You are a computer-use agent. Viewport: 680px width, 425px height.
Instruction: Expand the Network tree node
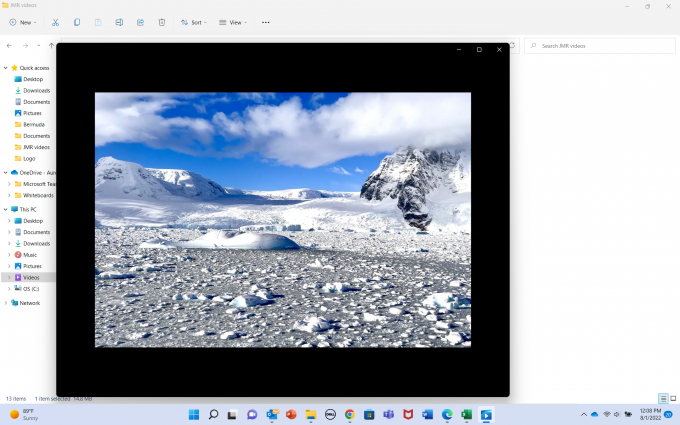tap(5, 302)
